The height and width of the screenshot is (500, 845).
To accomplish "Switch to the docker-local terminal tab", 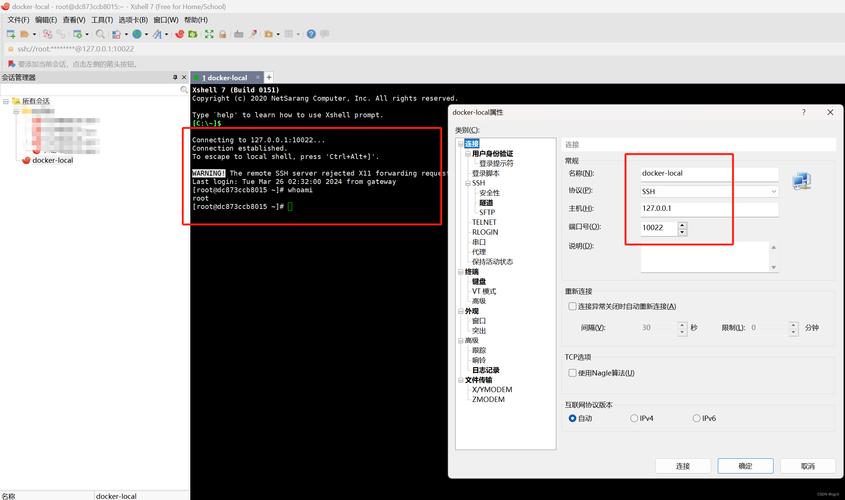I will pyautogui.click(x=227, y=77).
